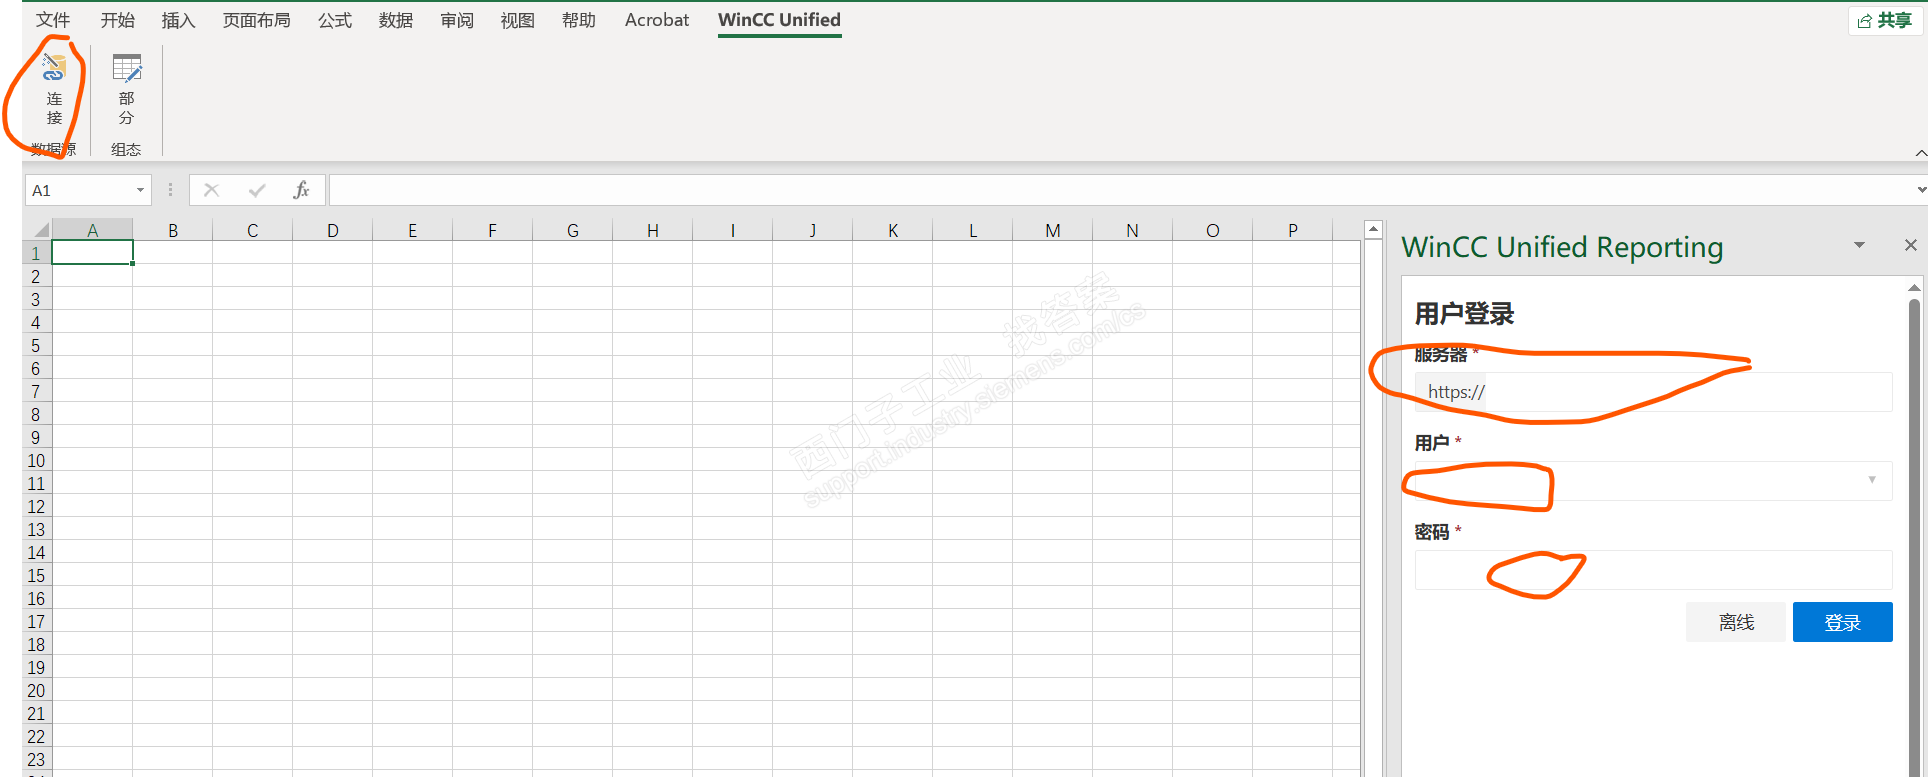Focus the 密码 password field
Screen dimensions: 1928x777
[1653, 570]
